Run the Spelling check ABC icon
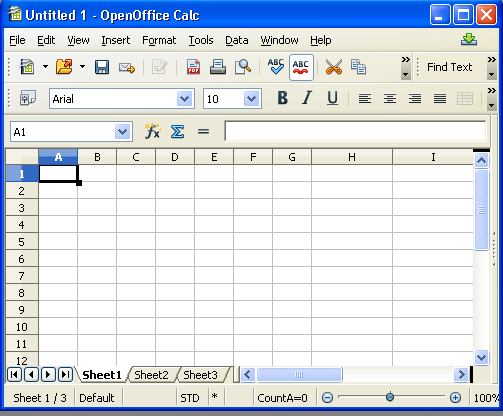503x416 pixels. (276, 66)
